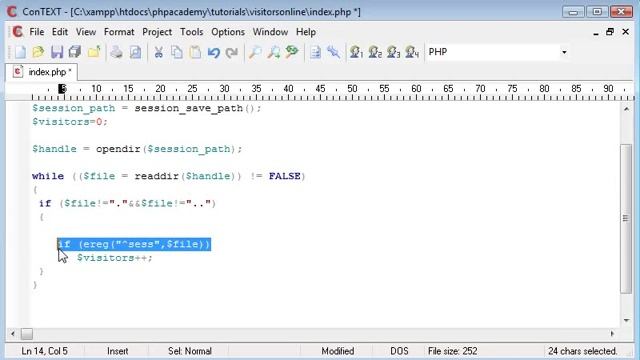Viewport: 640px width, 360px height.
Task: Cut the selection with the scissors icon
Action: tap(158, 52)
